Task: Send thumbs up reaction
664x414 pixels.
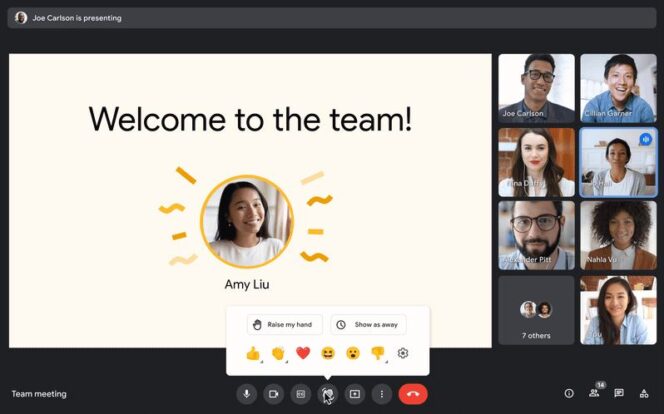Action: point(253,353)
